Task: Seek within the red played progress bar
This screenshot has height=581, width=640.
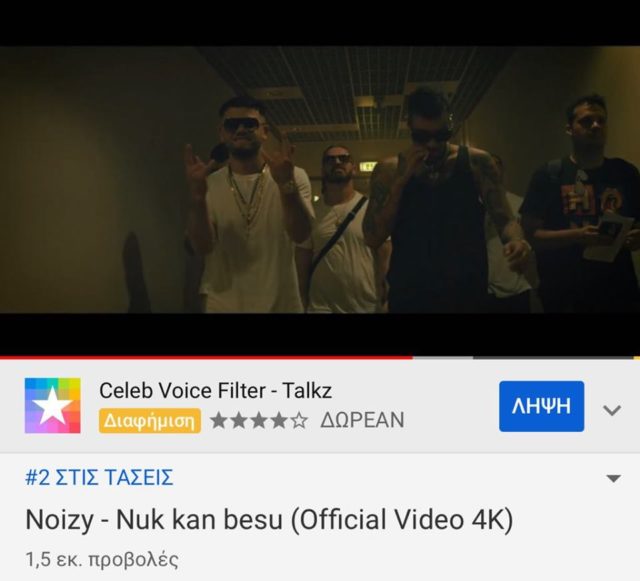Action: tap(206, 357)
